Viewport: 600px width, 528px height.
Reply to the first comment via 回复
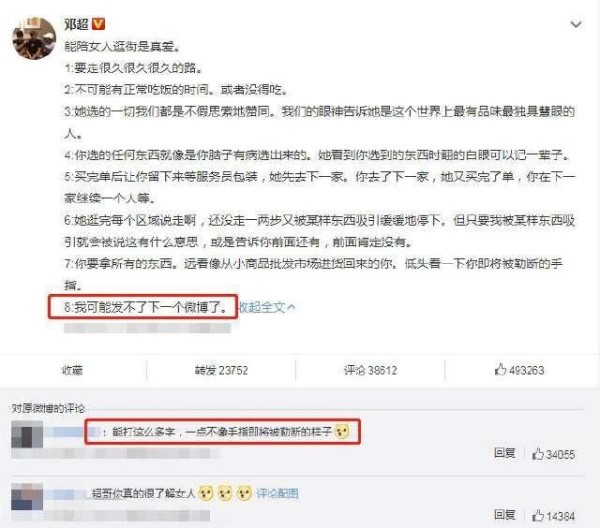click(504, 453)
